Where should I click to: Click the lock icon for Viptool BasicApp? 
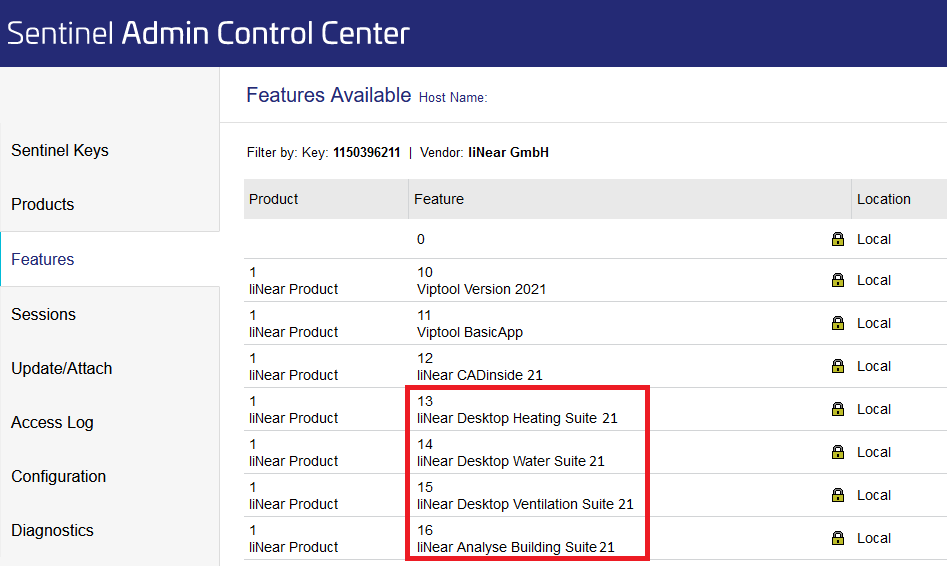838,323
